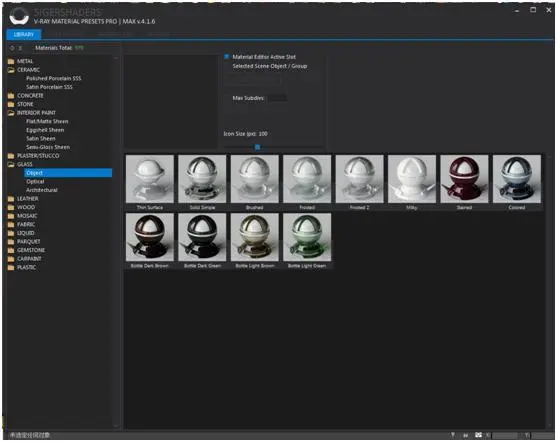Click the Icon Size (px) label
The height and width of the screenshot is (442, 557).
click(x=245, y=134)
